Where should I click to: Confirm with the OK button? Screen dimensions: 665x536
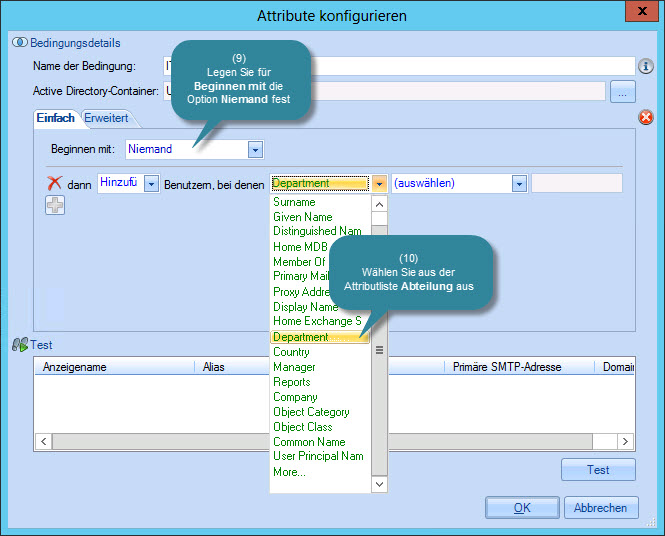click(522, 508)
